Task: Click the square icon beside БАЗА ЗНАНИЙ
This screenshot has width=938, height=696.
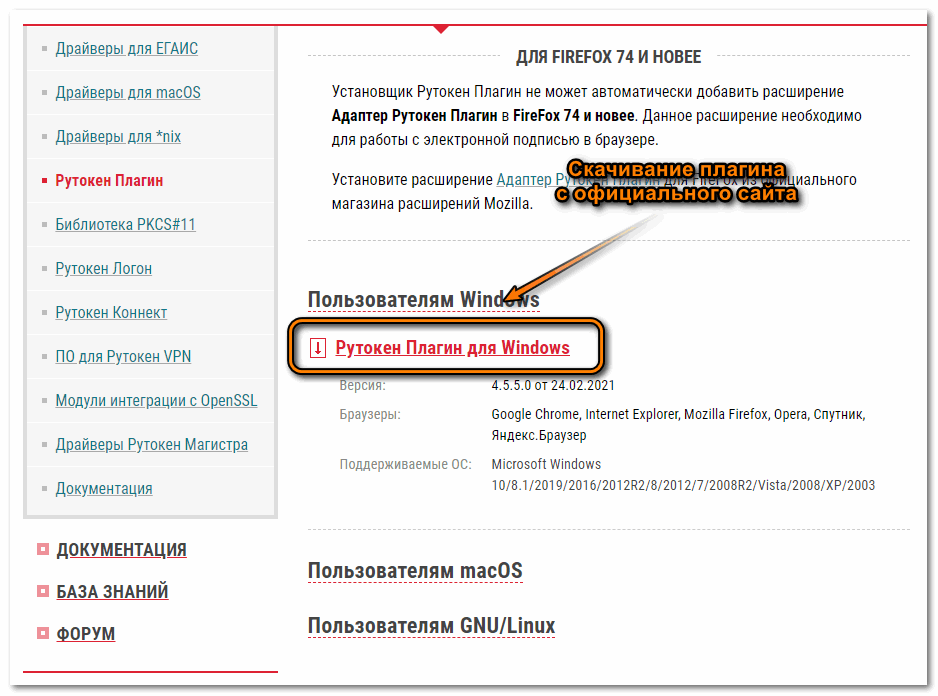Action: [x=42, y=591]
